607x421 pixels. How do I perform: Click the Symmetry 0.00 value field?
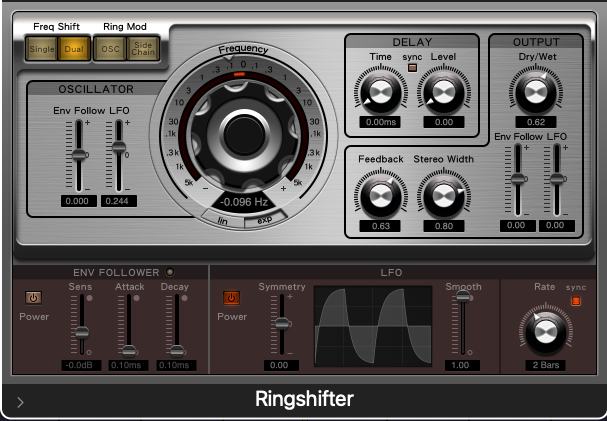[x=281, y=365]
